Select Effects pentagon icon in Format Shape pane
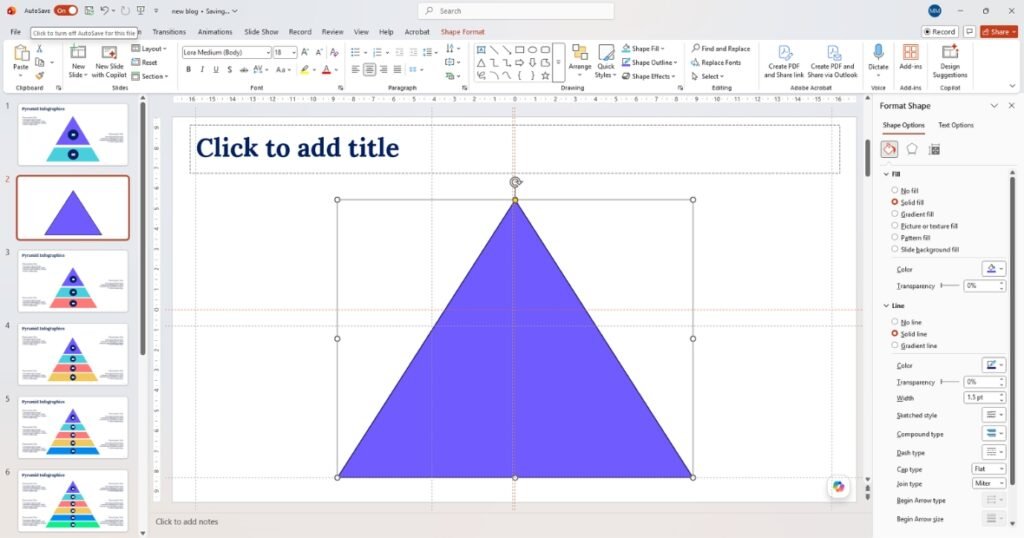 (912, 150)
